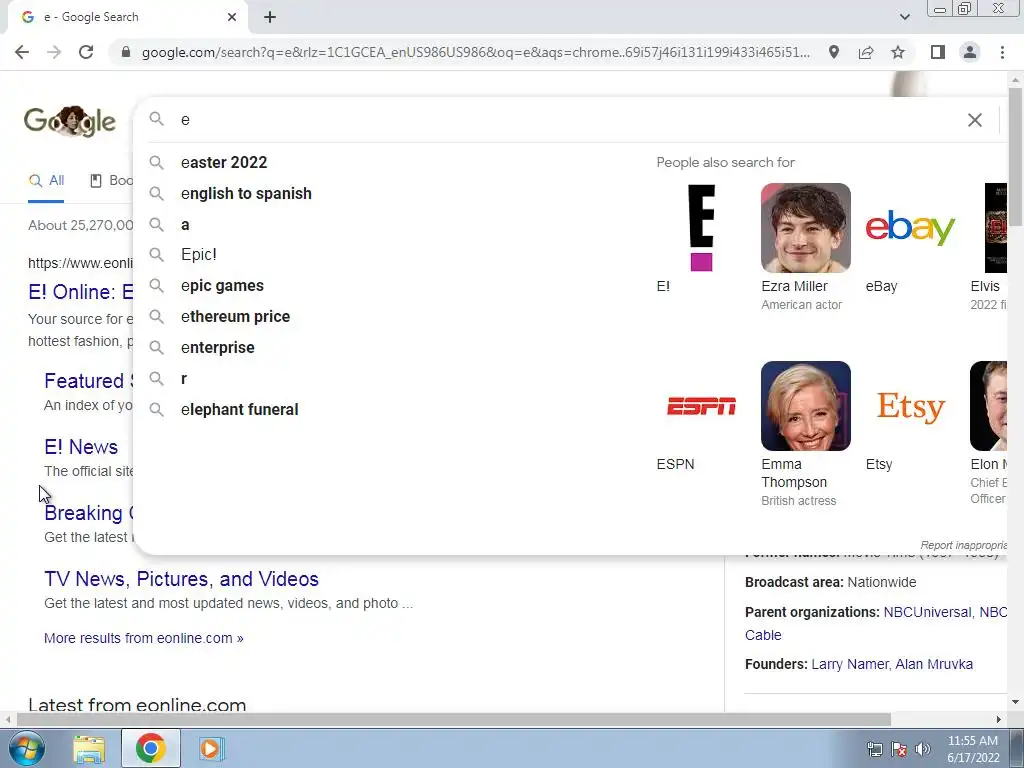
Task: Click the browser forward arrow
Action: pos(54,52)
